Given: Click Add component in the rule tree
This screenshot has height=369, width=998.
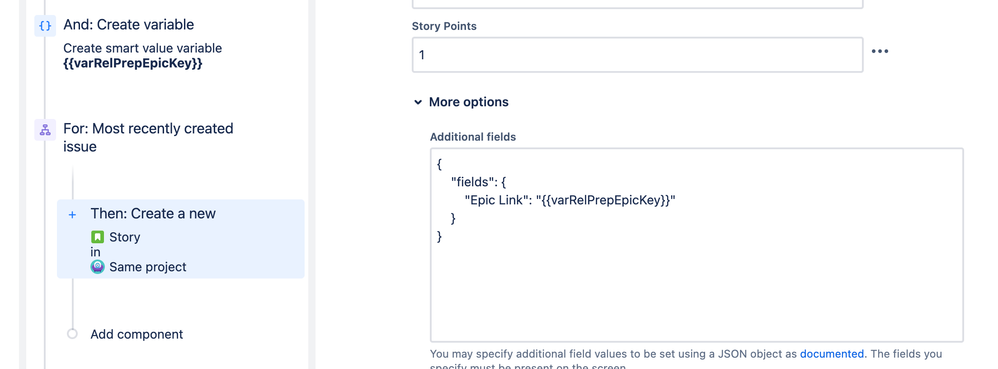Looking at the screenshot, I should click(136, 334).
